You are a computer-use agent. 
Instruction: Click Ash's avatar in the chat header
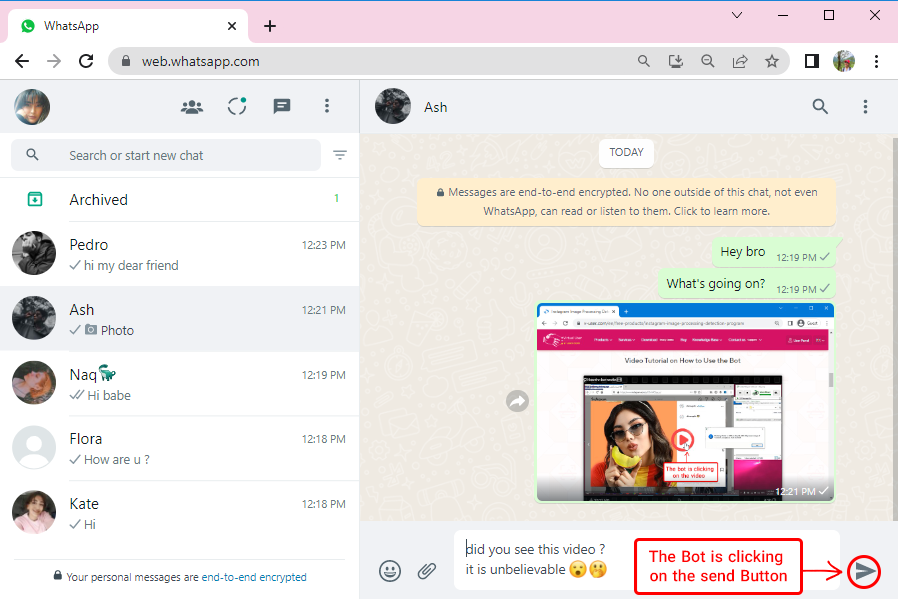point(393,107)
